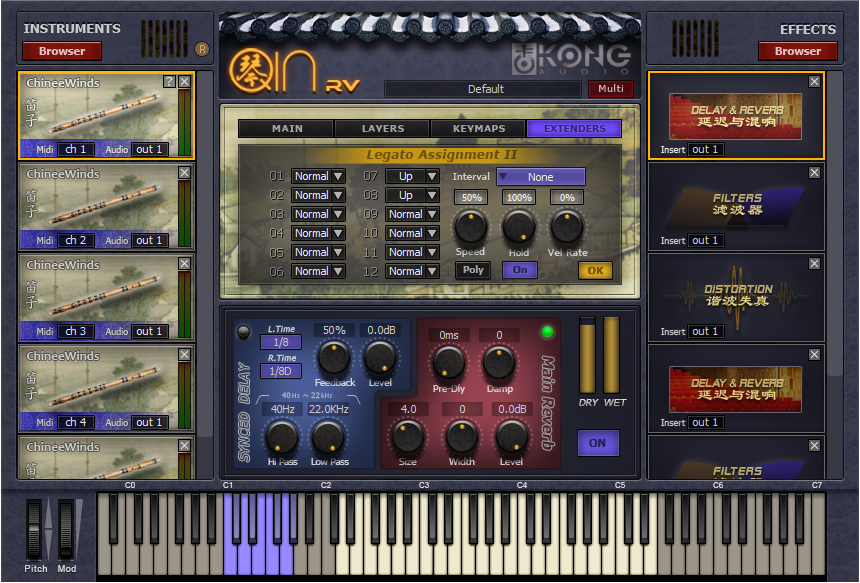Click the delay Level knob
The height and width of the screenshot is (583, 860).
380,358
